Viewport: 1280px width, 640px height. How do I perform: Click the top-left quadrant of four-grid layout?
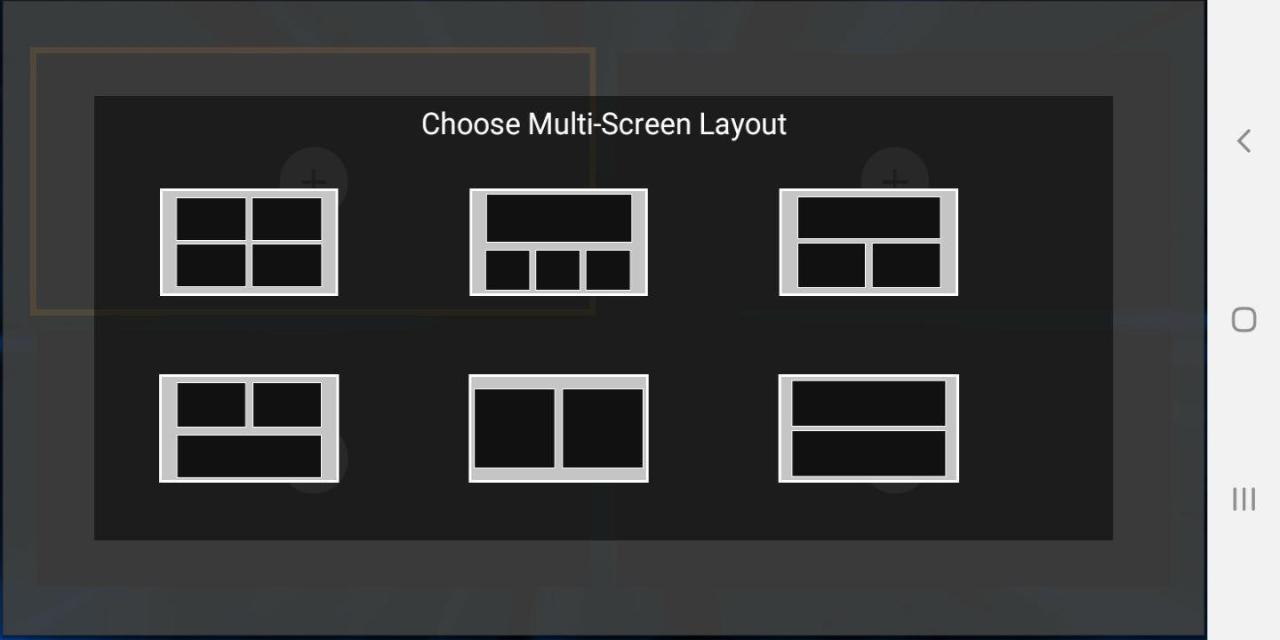[211, 219]
